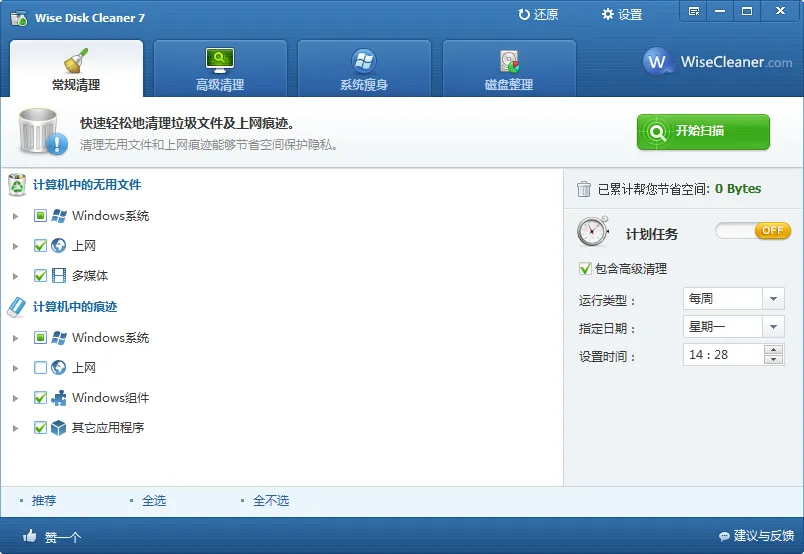The width and height of the screenshot is (804, 554).
Task: Click the 推荐 link
Action: (x=44, y=500)
